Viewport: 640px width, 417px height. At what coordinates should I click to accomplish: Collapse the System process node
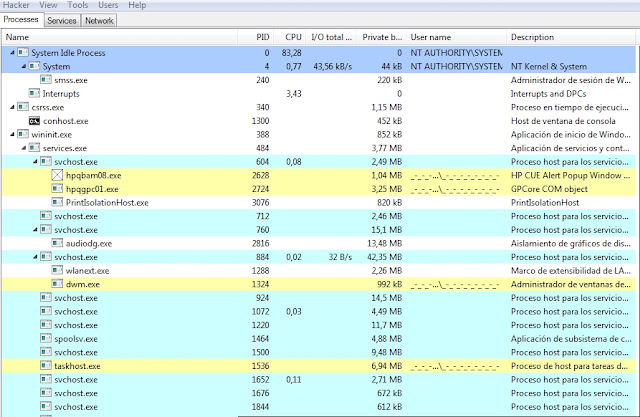point(24,66)
